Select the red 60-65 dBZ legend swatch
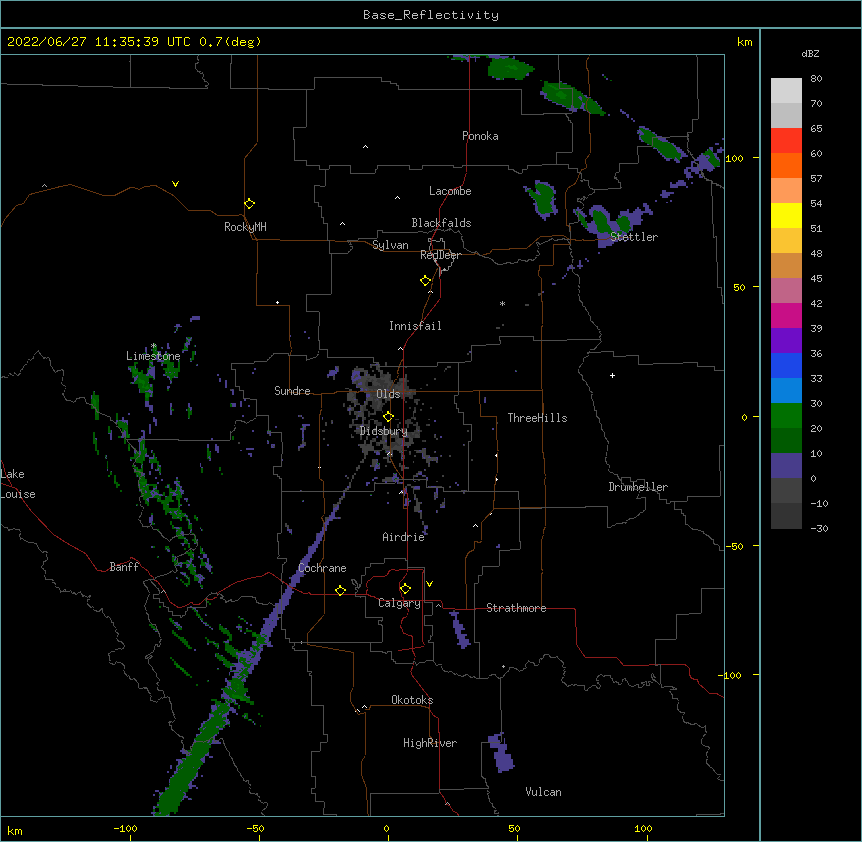Viewport: 862px width, 842px height. coord(786,141)
